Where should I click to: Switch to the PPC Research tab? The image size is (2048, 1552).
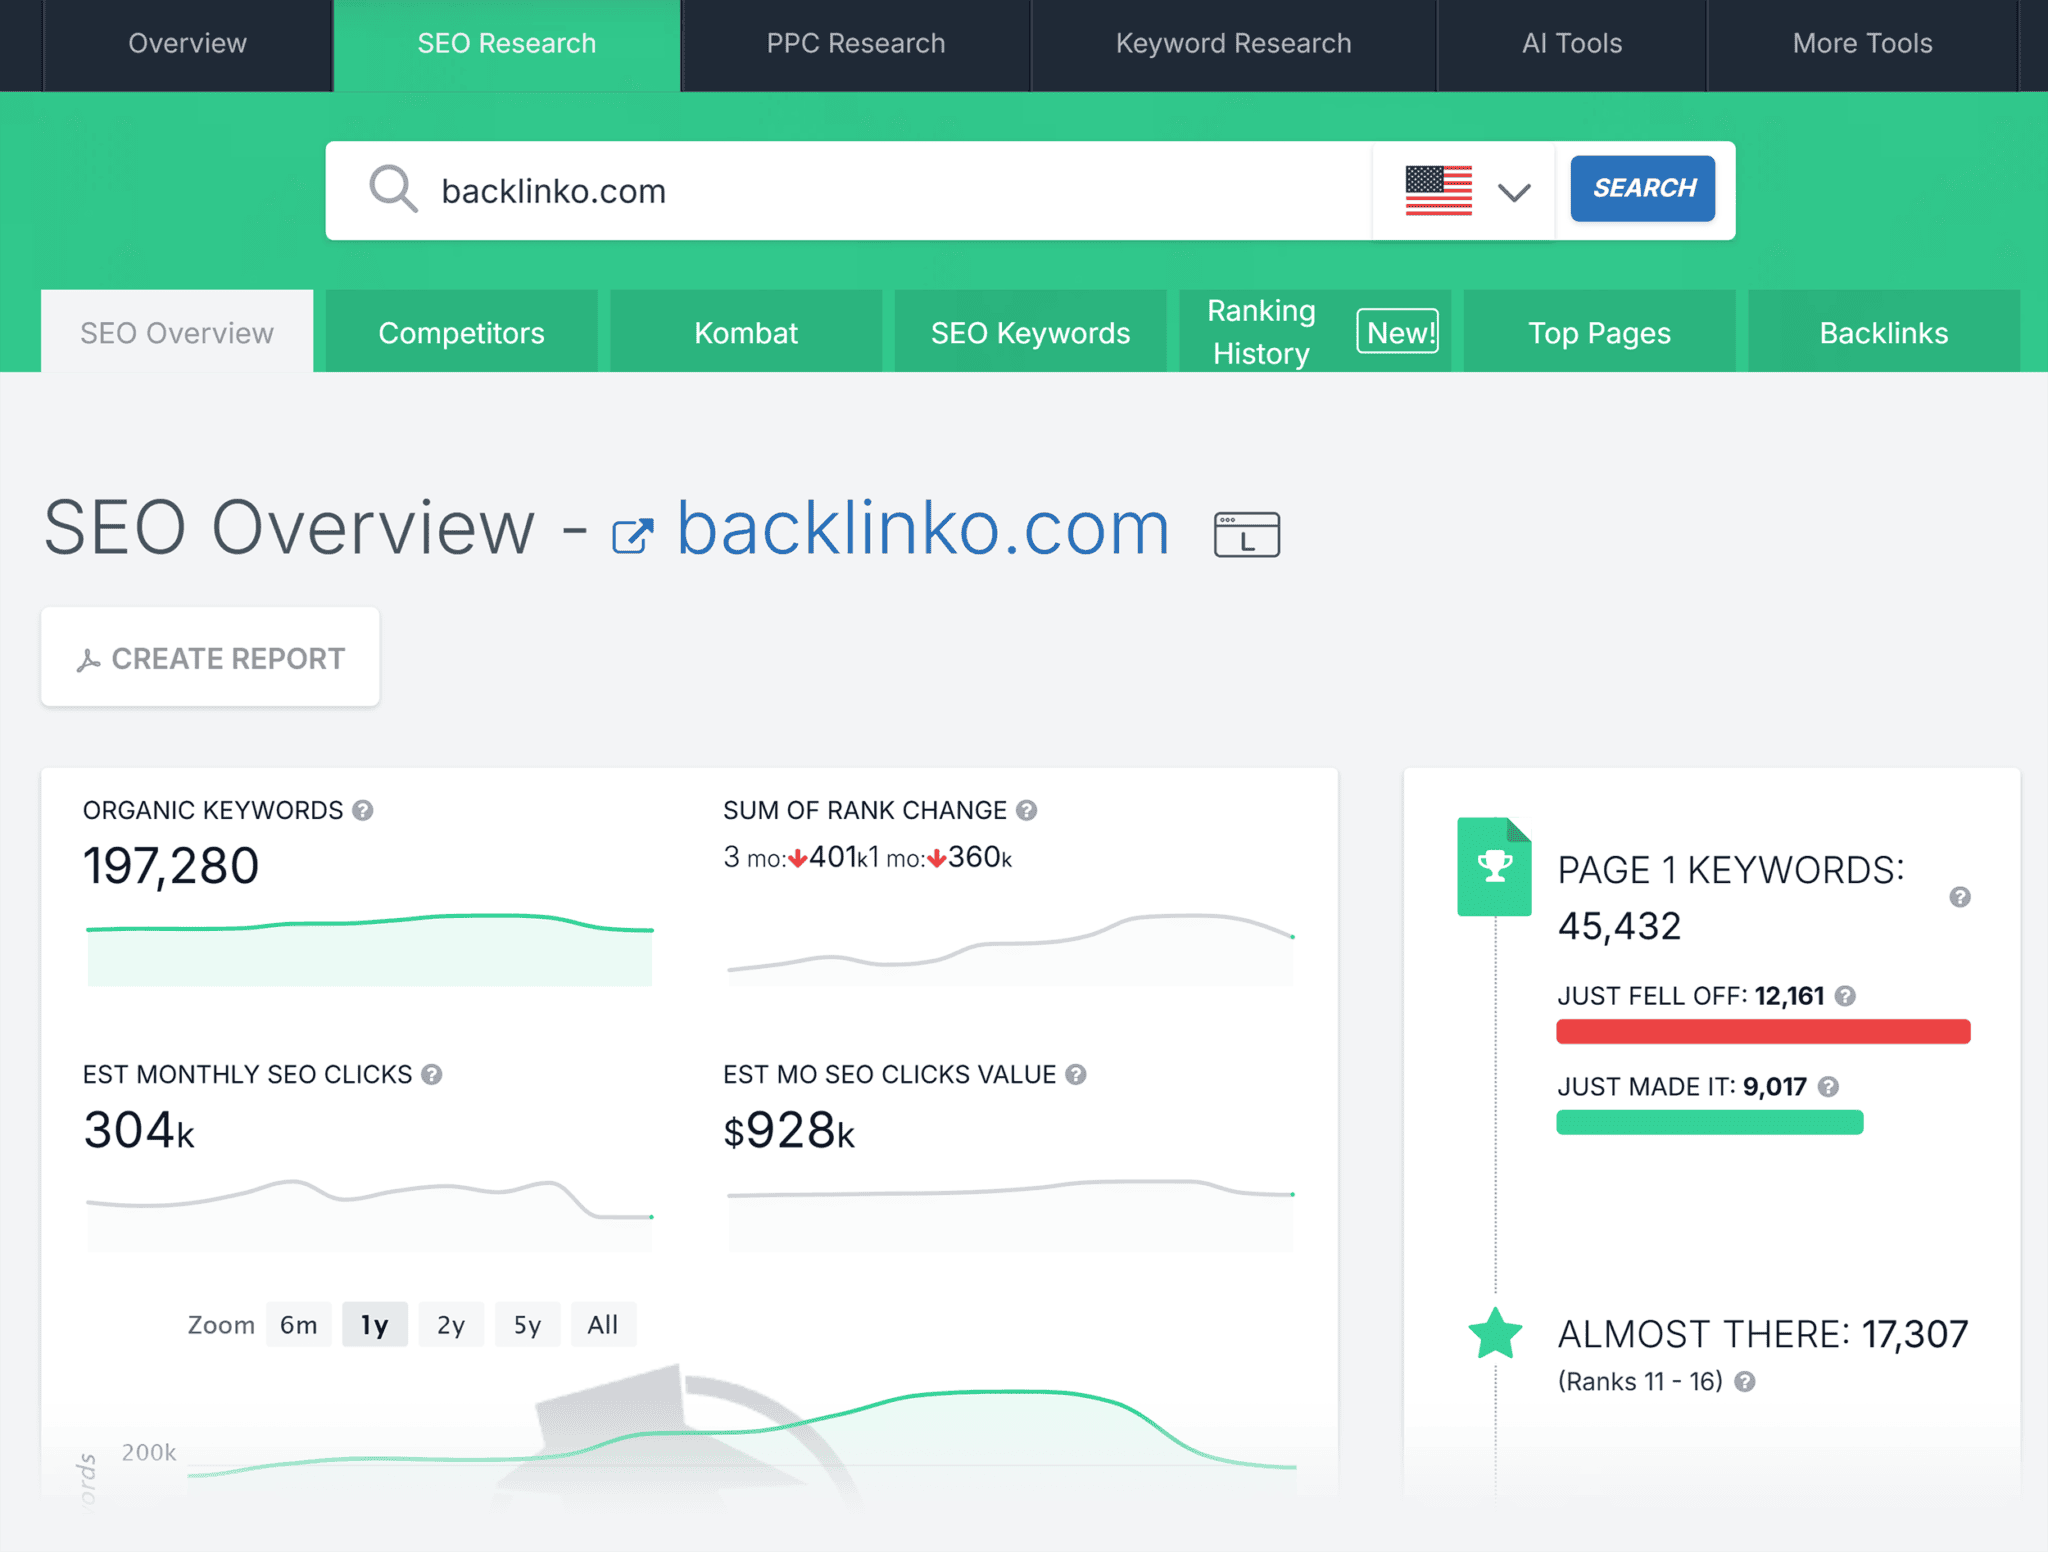click(855, 43)
